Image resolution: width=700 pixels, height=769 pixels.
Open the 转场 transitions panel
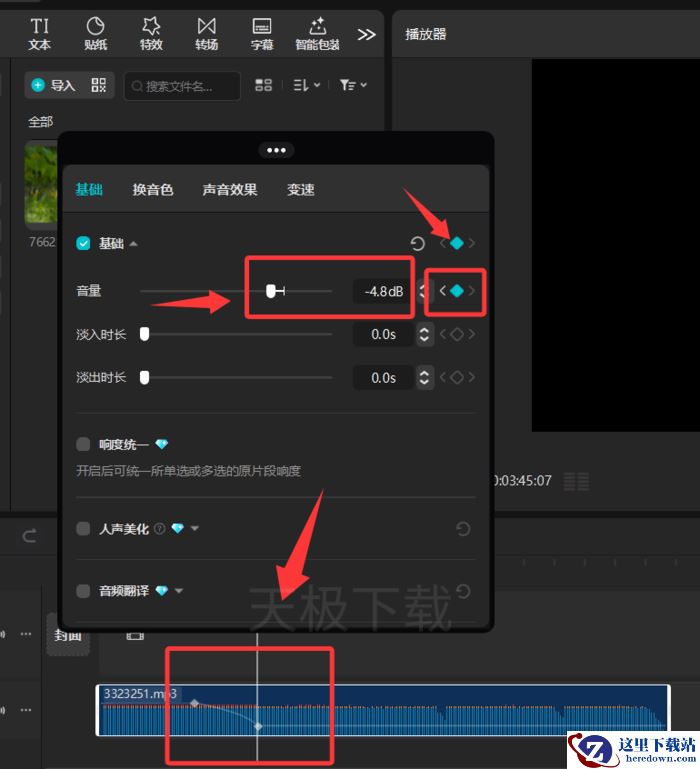(x=207, y=34)
